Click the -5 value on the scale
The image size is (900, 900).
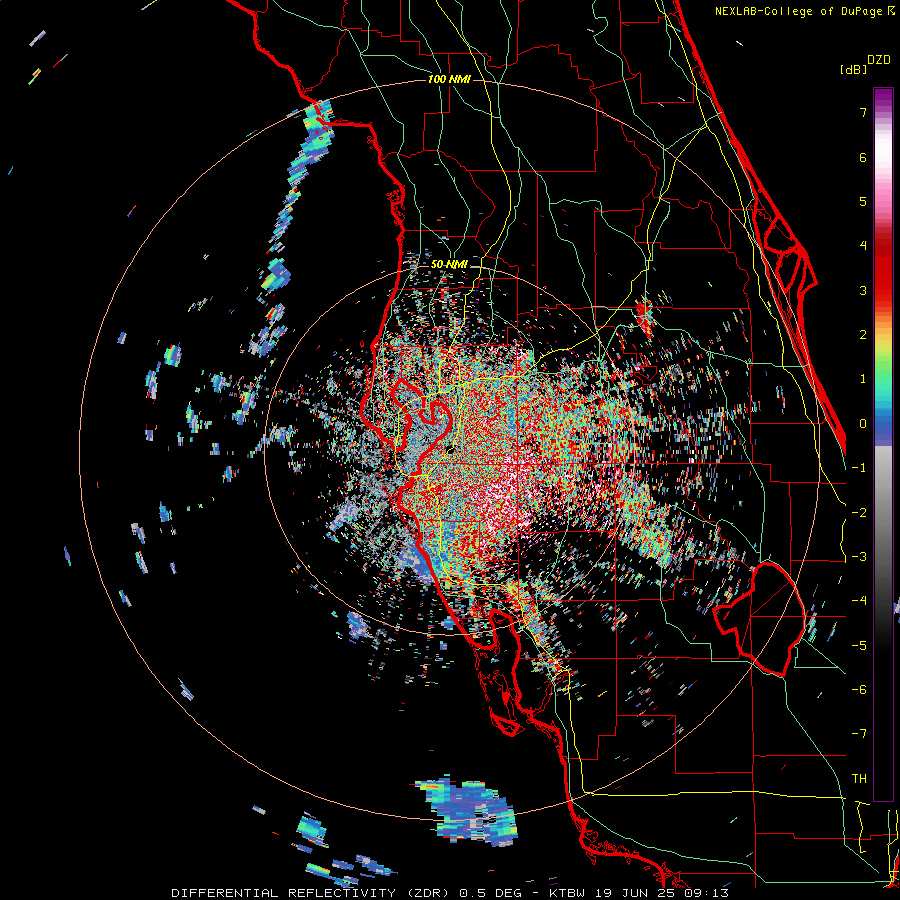pos(859,646)
